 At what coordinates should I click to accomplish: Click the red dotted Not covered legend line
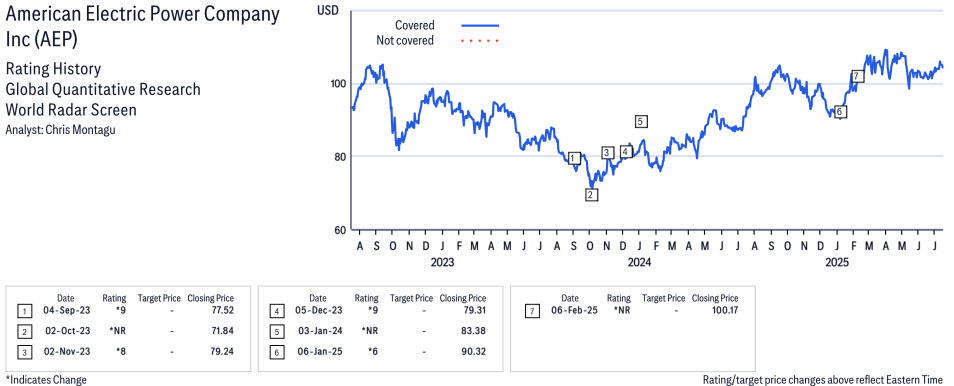click(480, 41)
